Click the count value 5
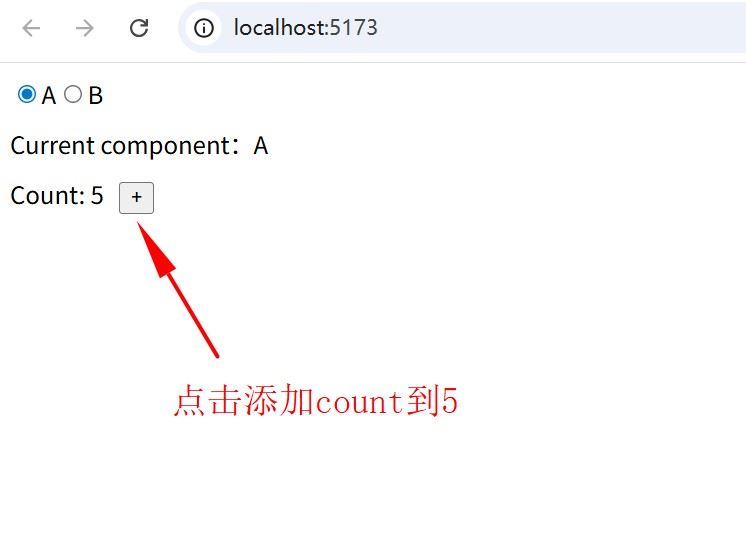This screenshot has height=550, width=746. [x=97, y=196]
